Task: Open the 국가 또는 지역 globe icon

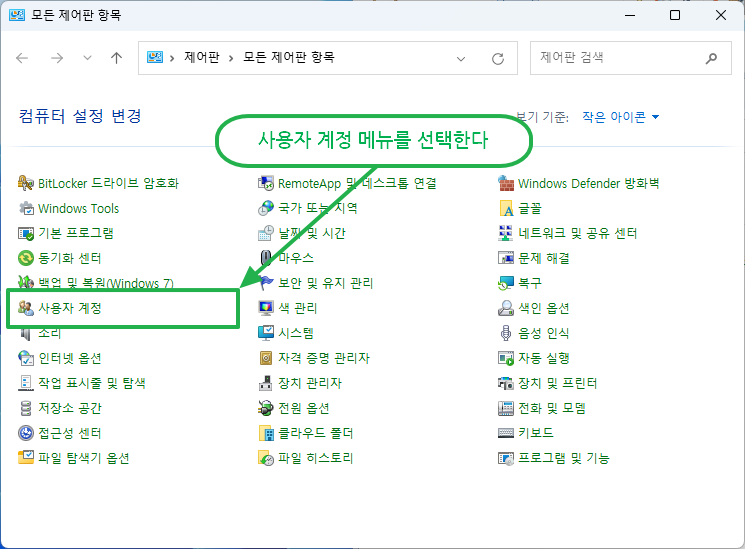Action: point(266,208)
